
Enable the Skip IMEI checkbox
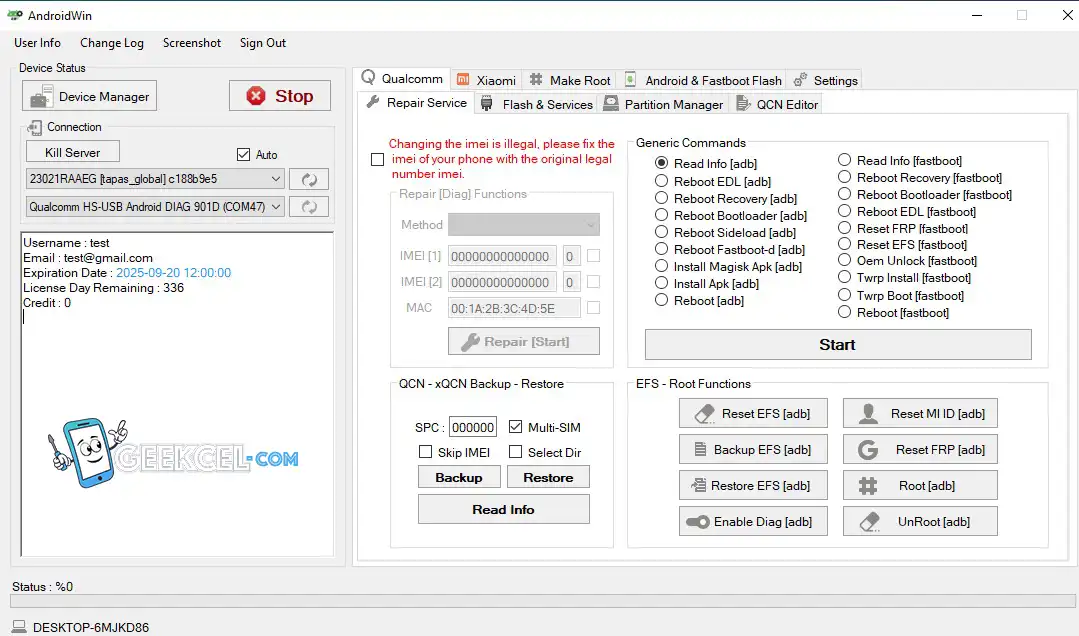(x=425, y=452)
